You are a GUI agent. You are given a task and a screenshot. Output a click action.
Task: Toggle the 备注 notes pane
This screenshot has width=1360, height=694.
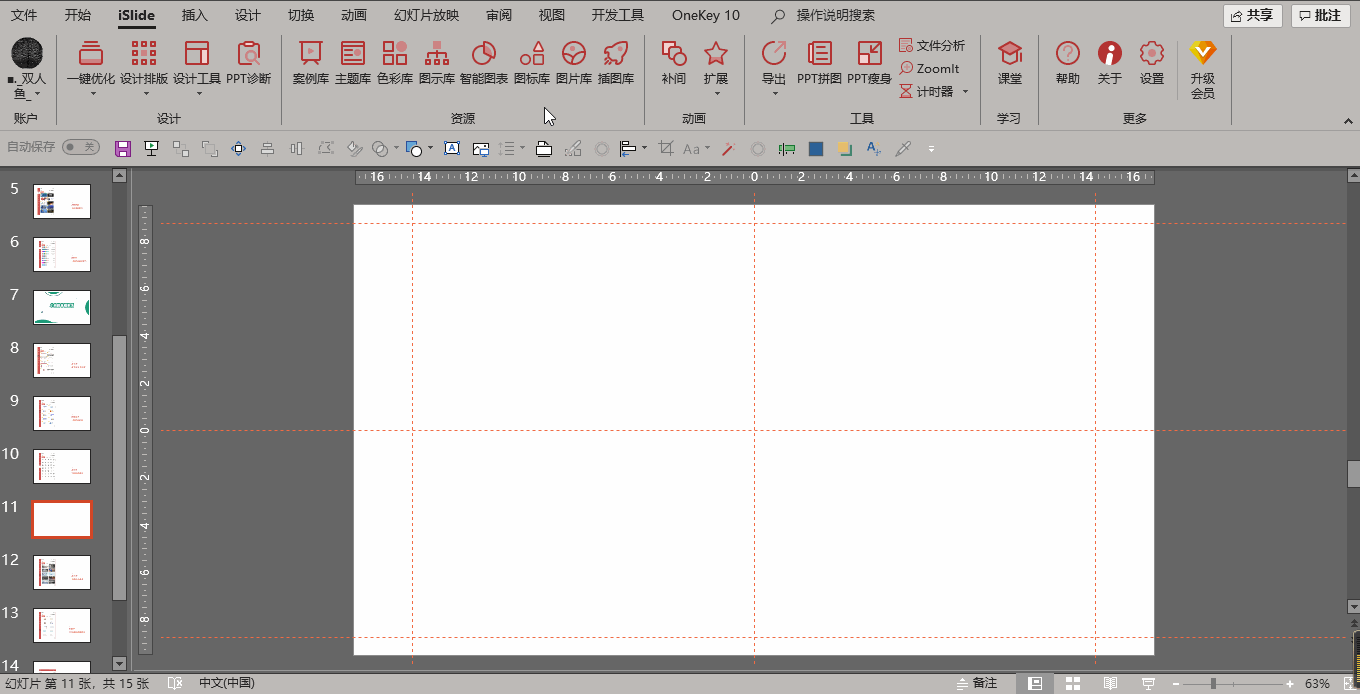tap(977, 683)
